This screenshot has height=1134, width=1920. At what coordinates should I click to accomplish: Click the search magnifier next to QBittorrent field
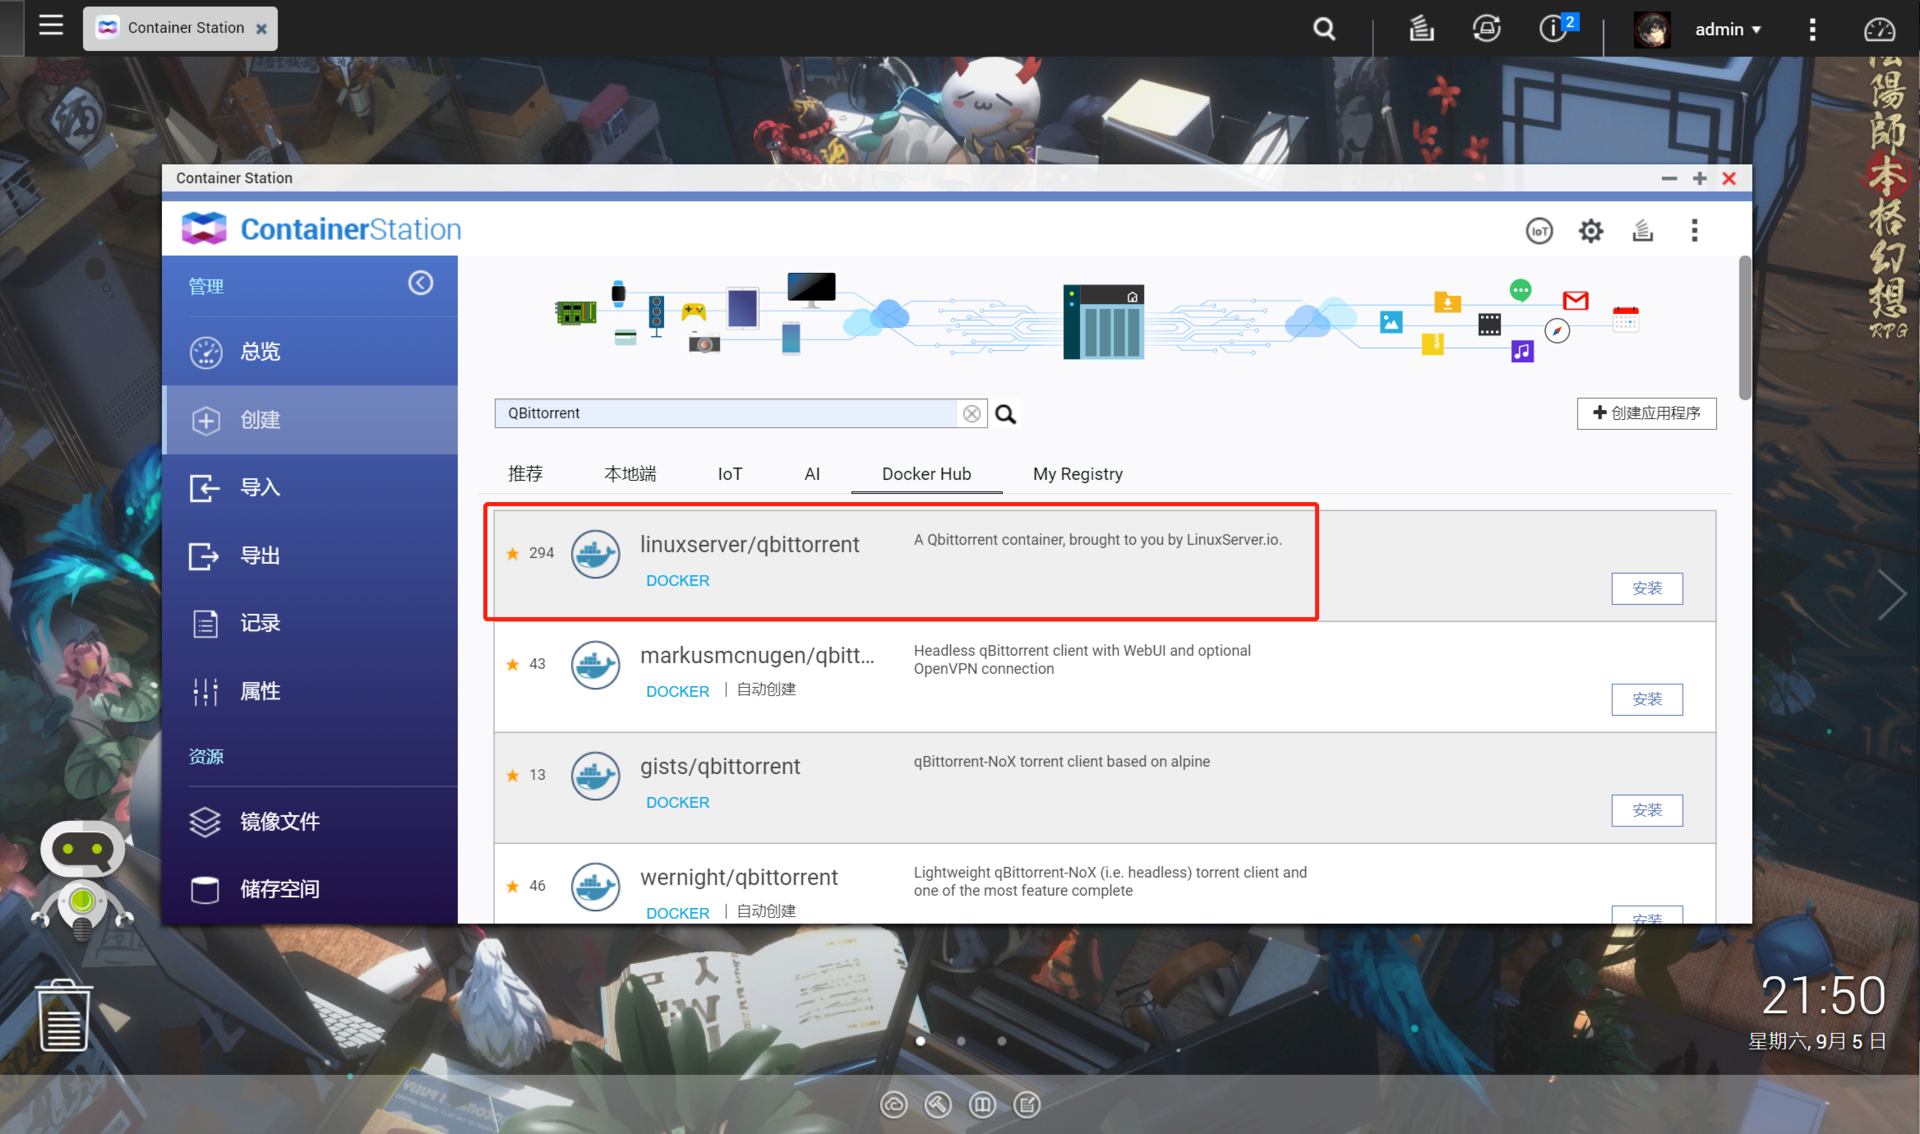coord(1005,414)
